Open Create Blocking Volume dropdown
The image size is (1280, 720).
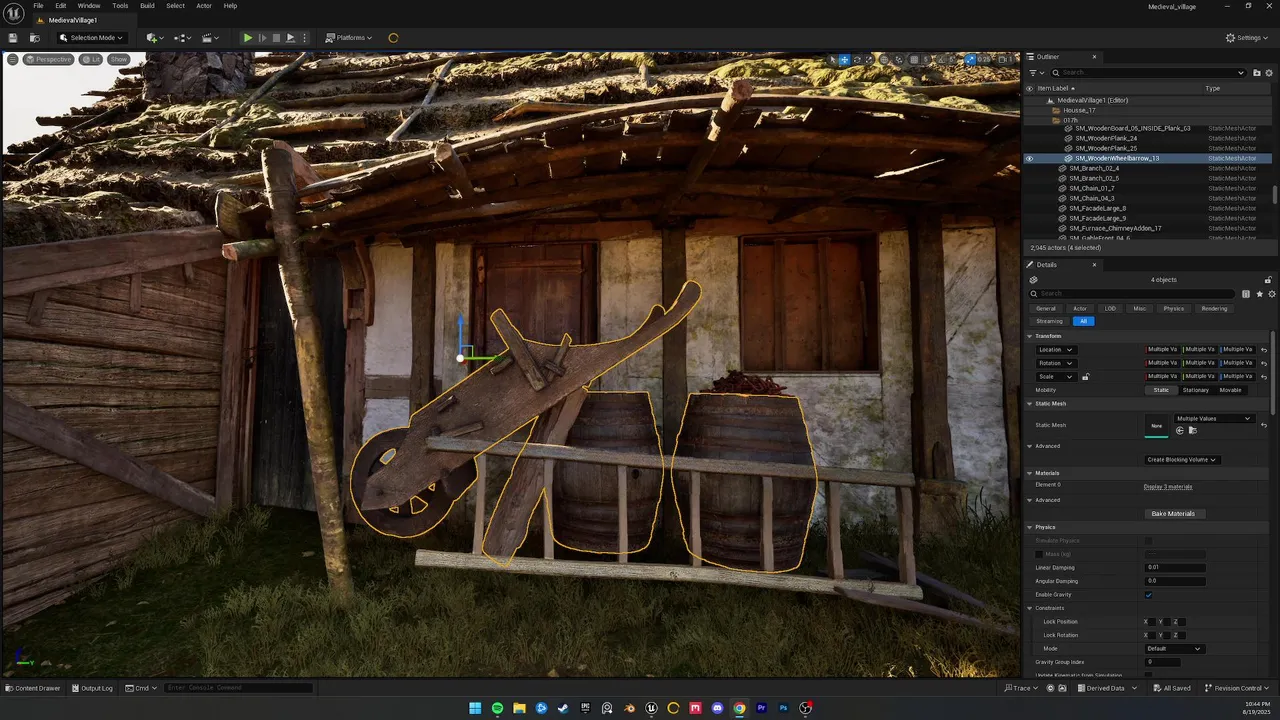(1182, 460)
